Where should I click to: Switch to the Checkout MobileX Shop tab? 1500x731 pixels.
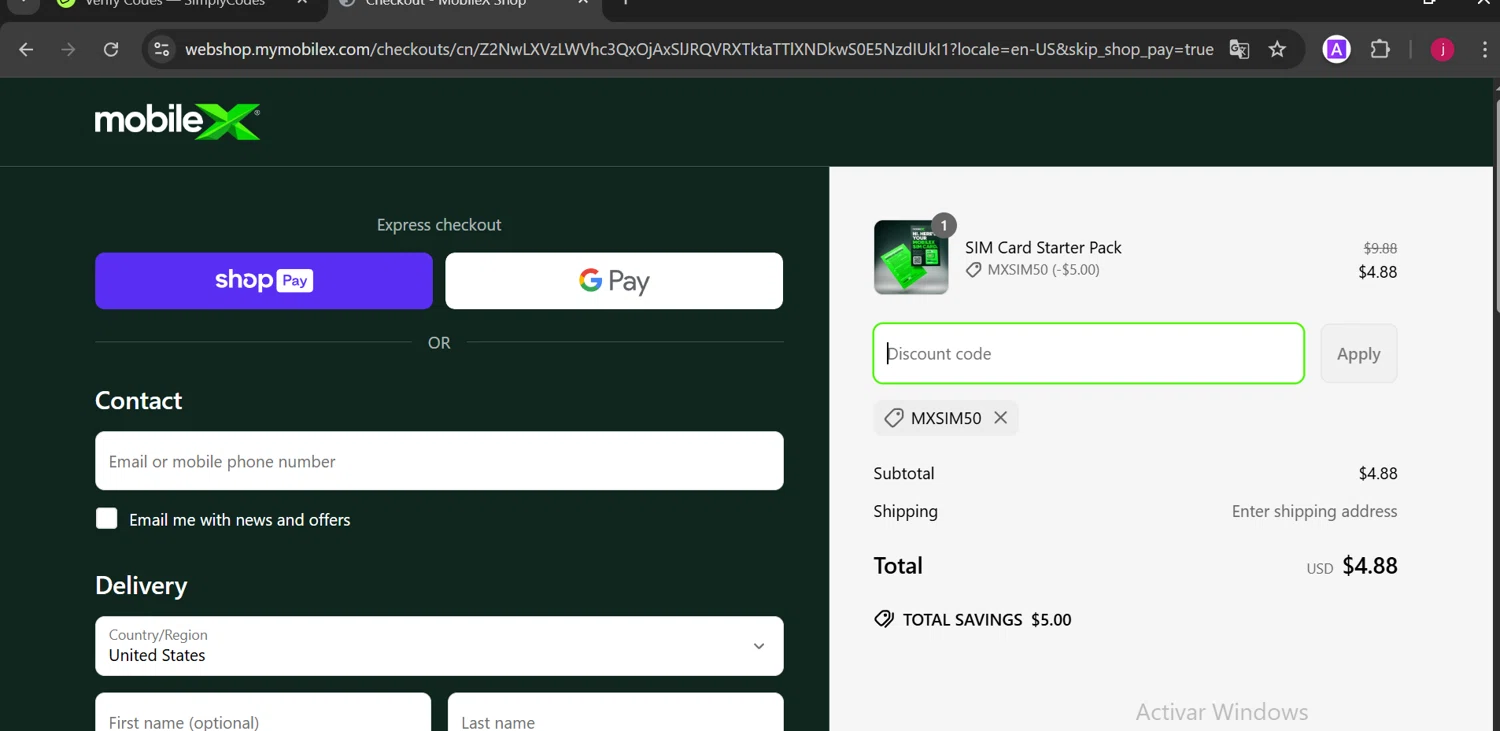point(445,3)
